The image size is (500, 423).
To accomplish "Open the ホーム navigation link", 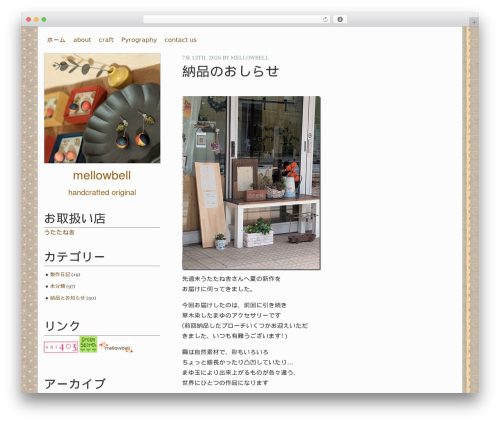I will pyautogui.click(x=56, y=40).
